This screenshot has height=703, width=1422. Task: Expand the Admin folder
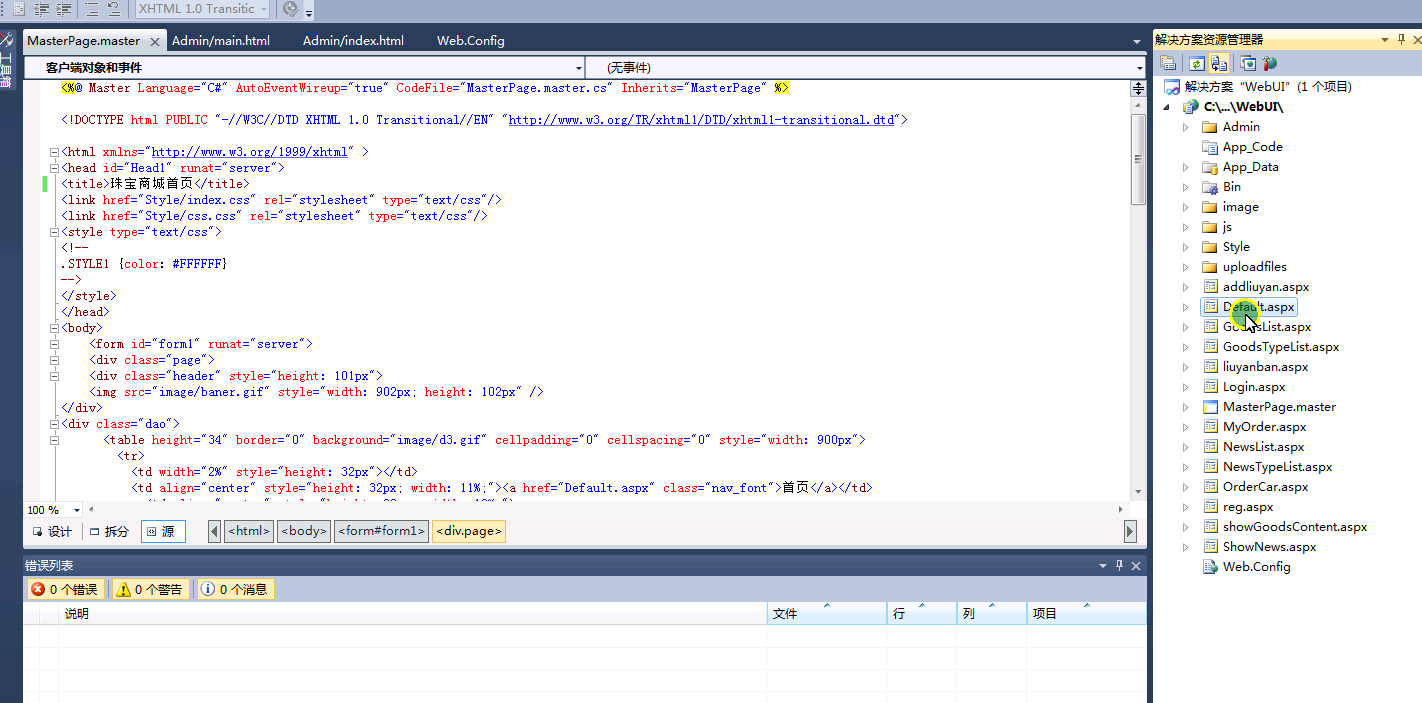(x=1186, y=127)
